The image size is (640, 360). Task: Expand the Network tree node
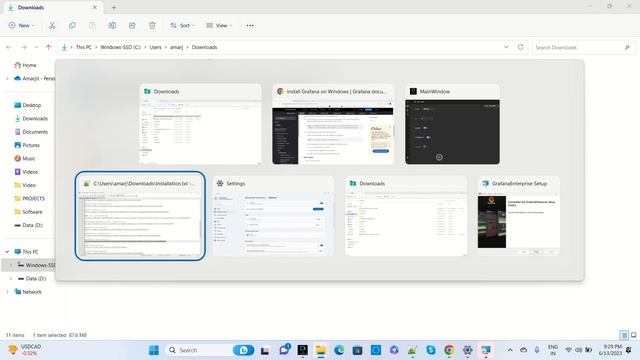[x=7, y=292]
